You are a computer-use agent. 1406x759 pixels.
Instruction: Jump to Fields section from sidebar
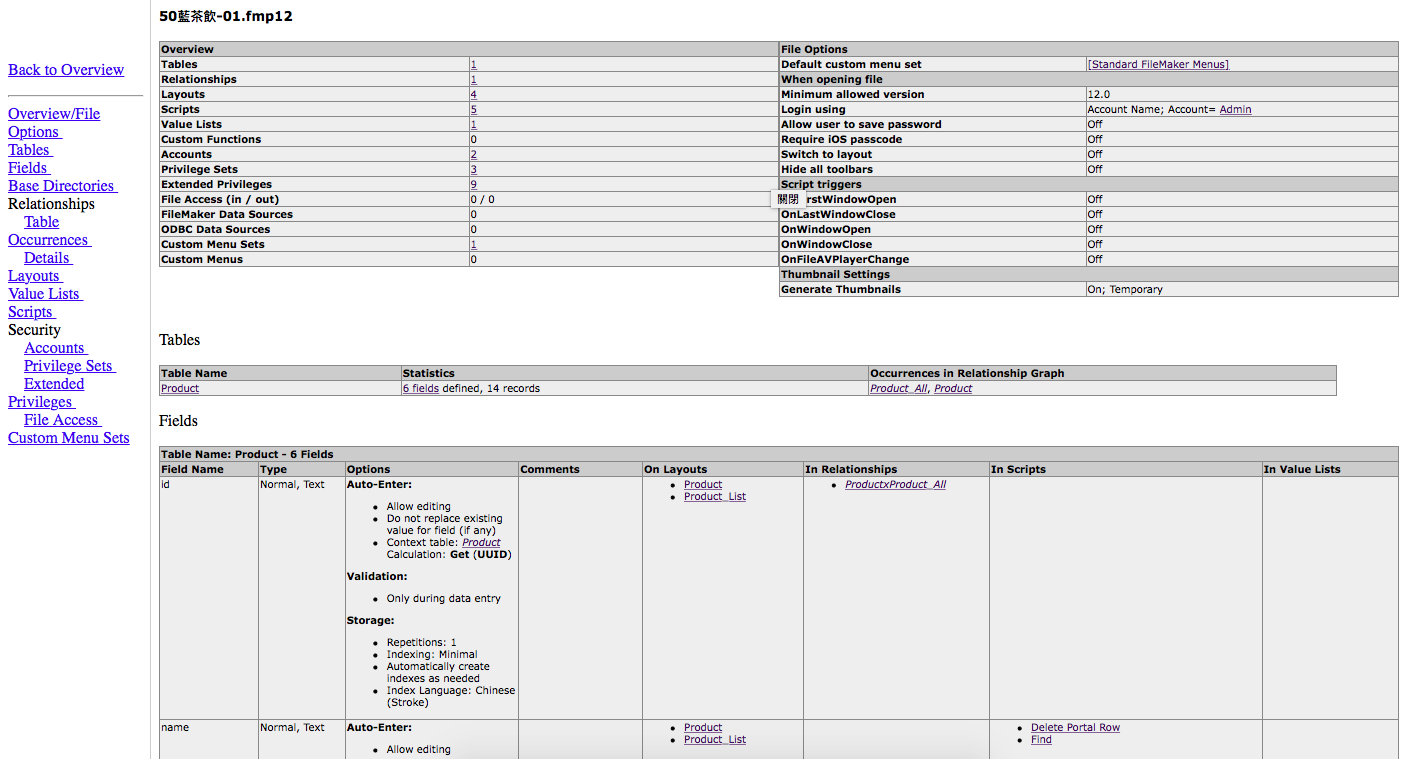coord(29,168)
